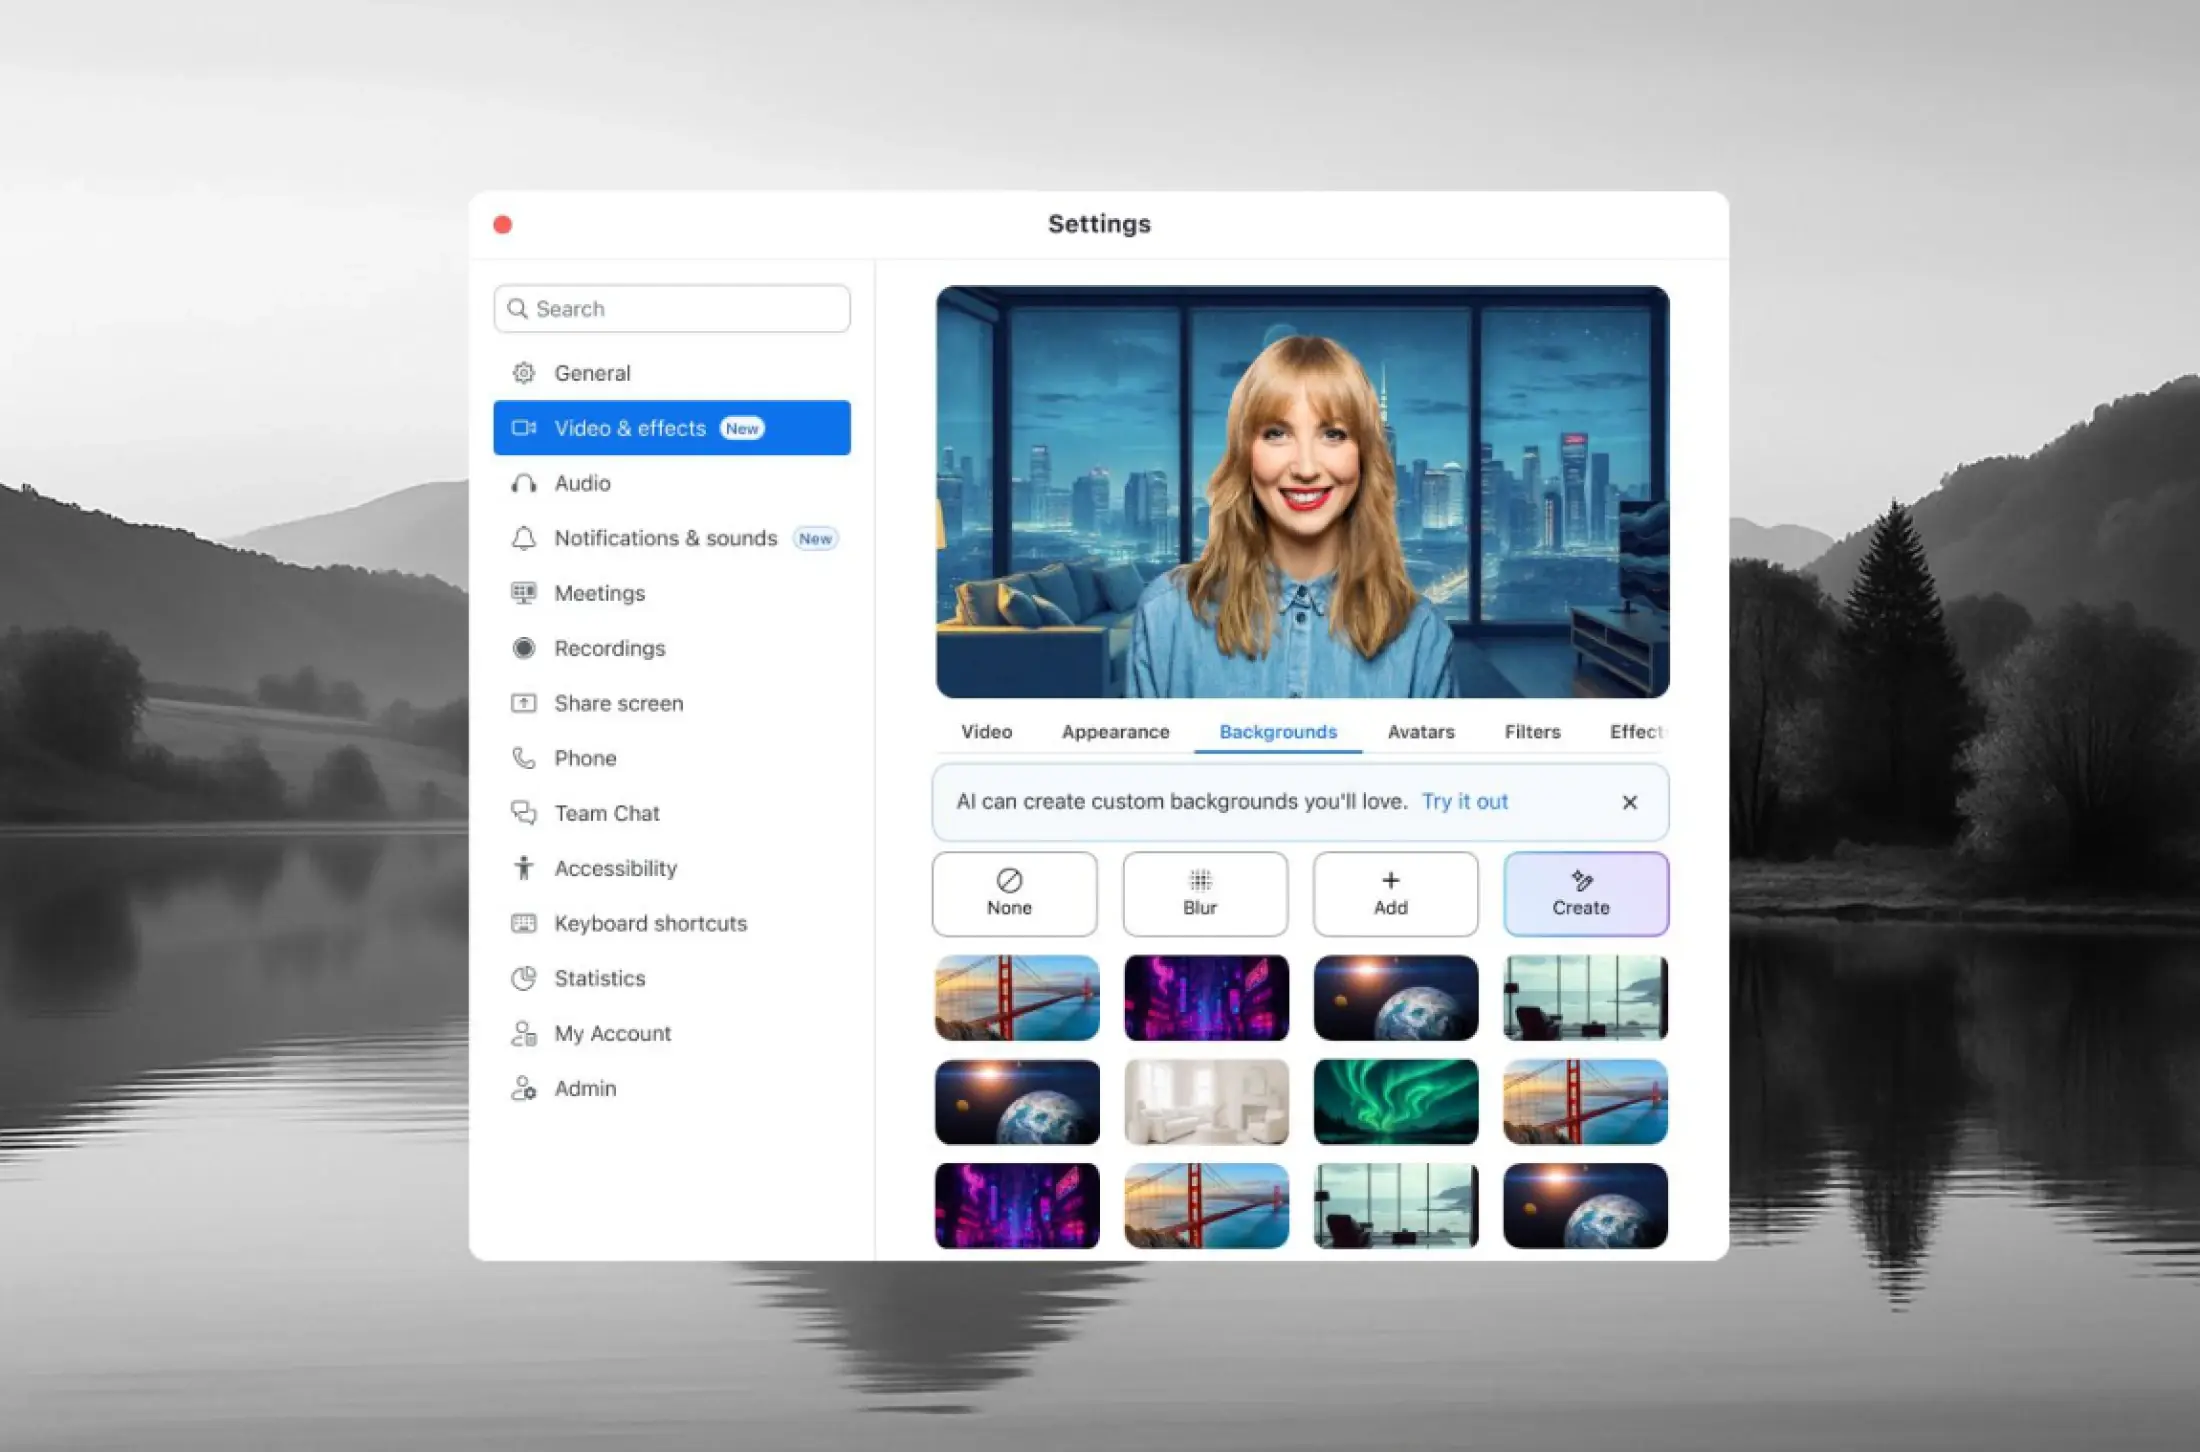Open Notifications & sounds bell icon
Image resolution: width=2200 pixels, height=1452 pixels.
coord(523,538)
